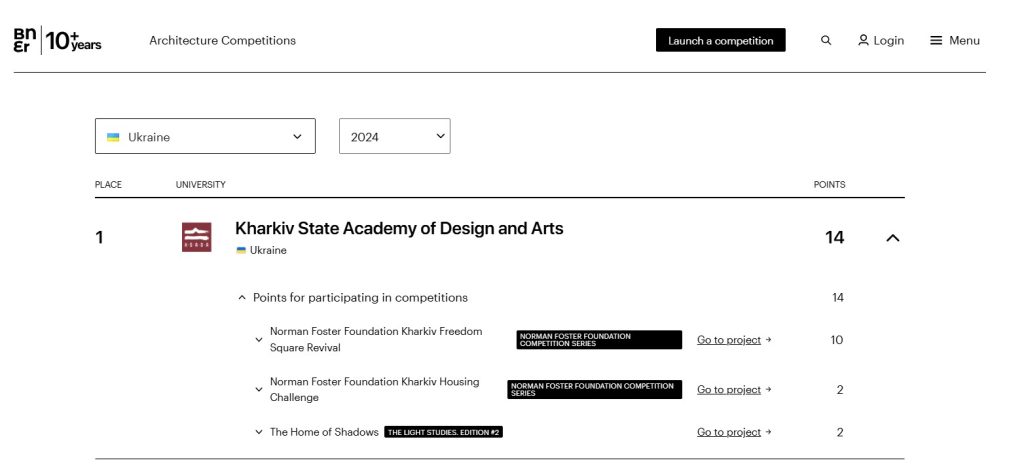The width and height of the screenshot is (1024, 471).
Task: Open the Ukraine country dropdown
Action: [205, 137]
